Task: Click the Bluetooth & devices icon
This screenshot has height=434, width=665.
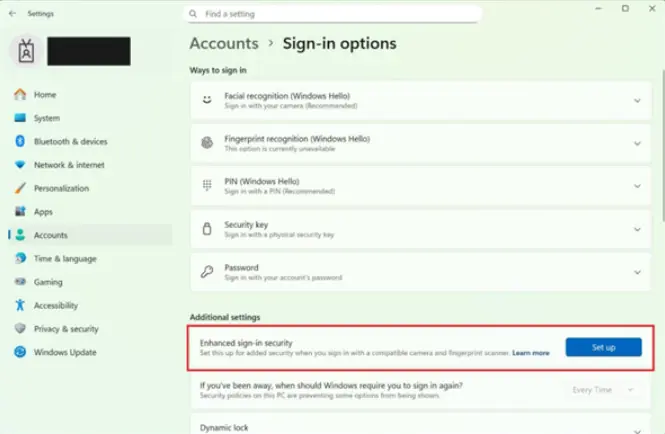Action: [x=19, y=142]
